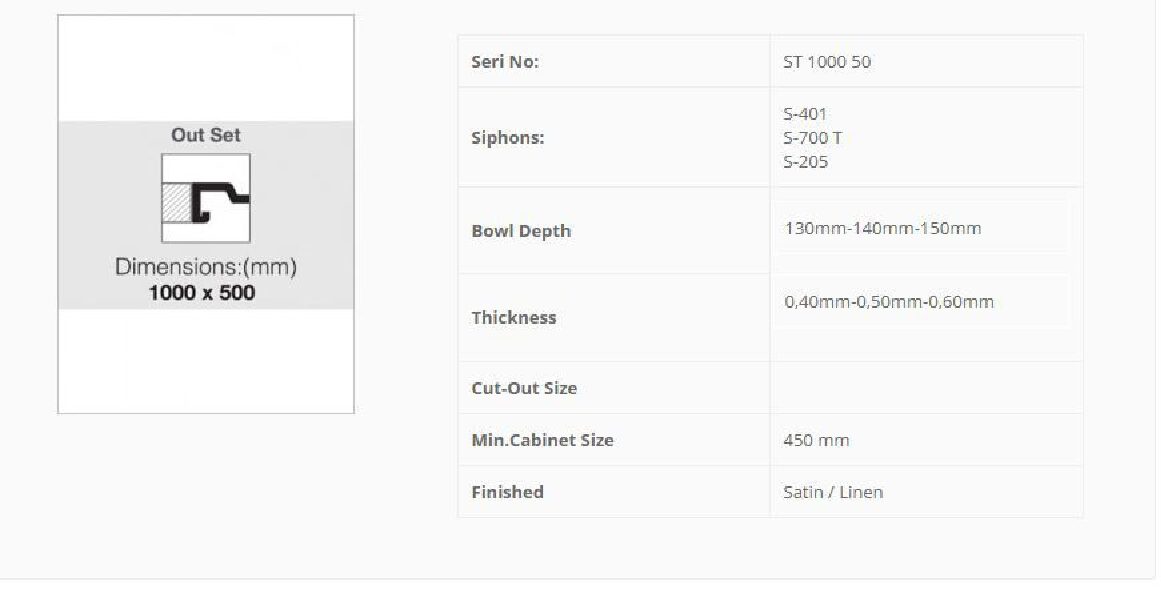1161x597 pixels.
Task: Click the "Seri No:" row label
Action: click(505, 62)
